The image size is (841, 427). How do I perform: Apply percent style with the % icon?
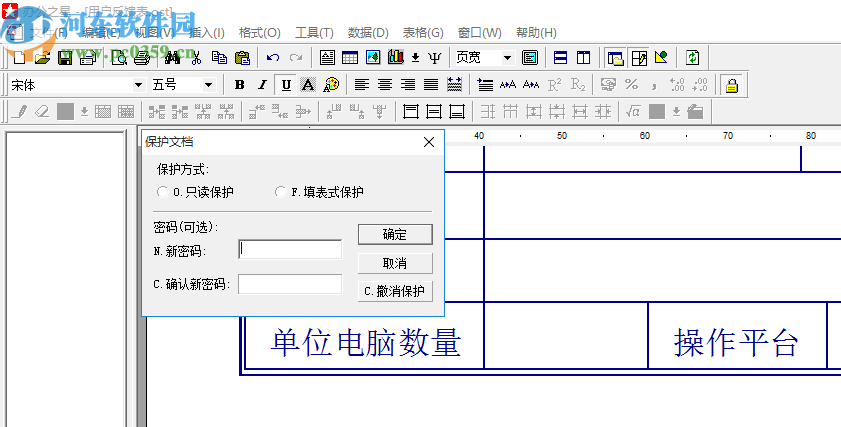[x=631, y=85]
